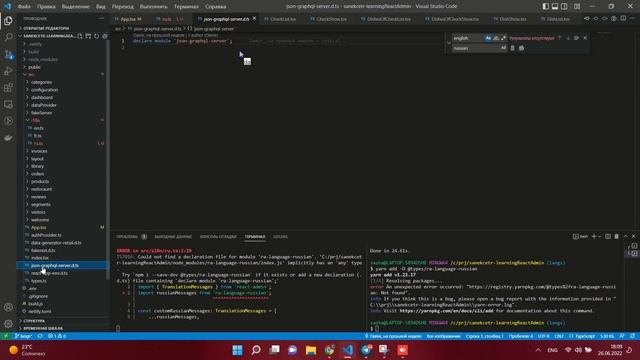The width and height of the screenshot is (640, 360).
Task: Click the git branch in status bar
Action: tap(23, 336)
